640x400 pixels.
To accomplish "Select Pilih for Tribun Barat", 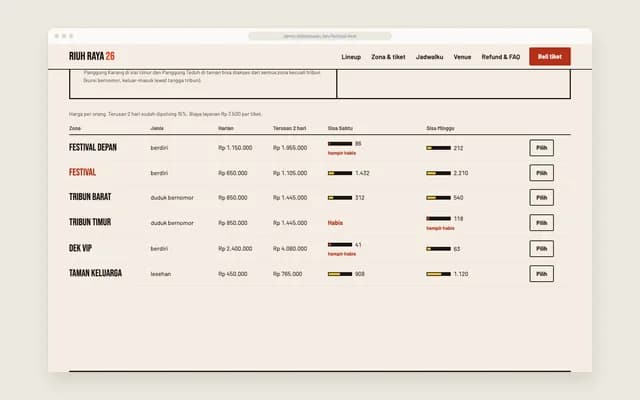I will (x=542, y=198).
